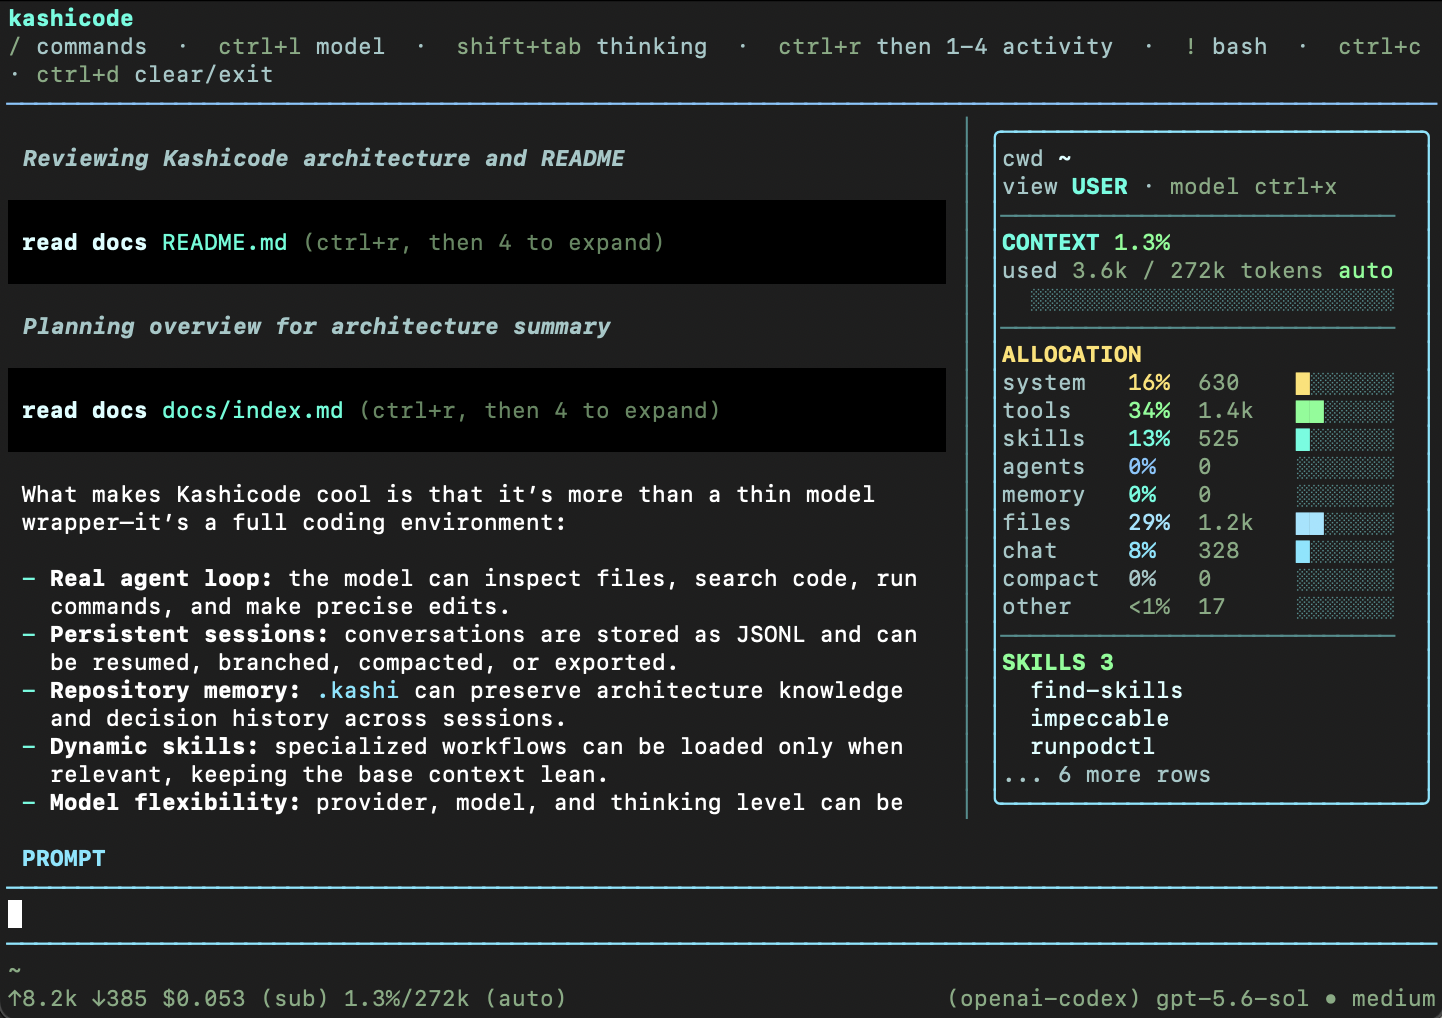
Task: Click 'Planning overview for architecture summary' line
Action: [x=316, y=326]
